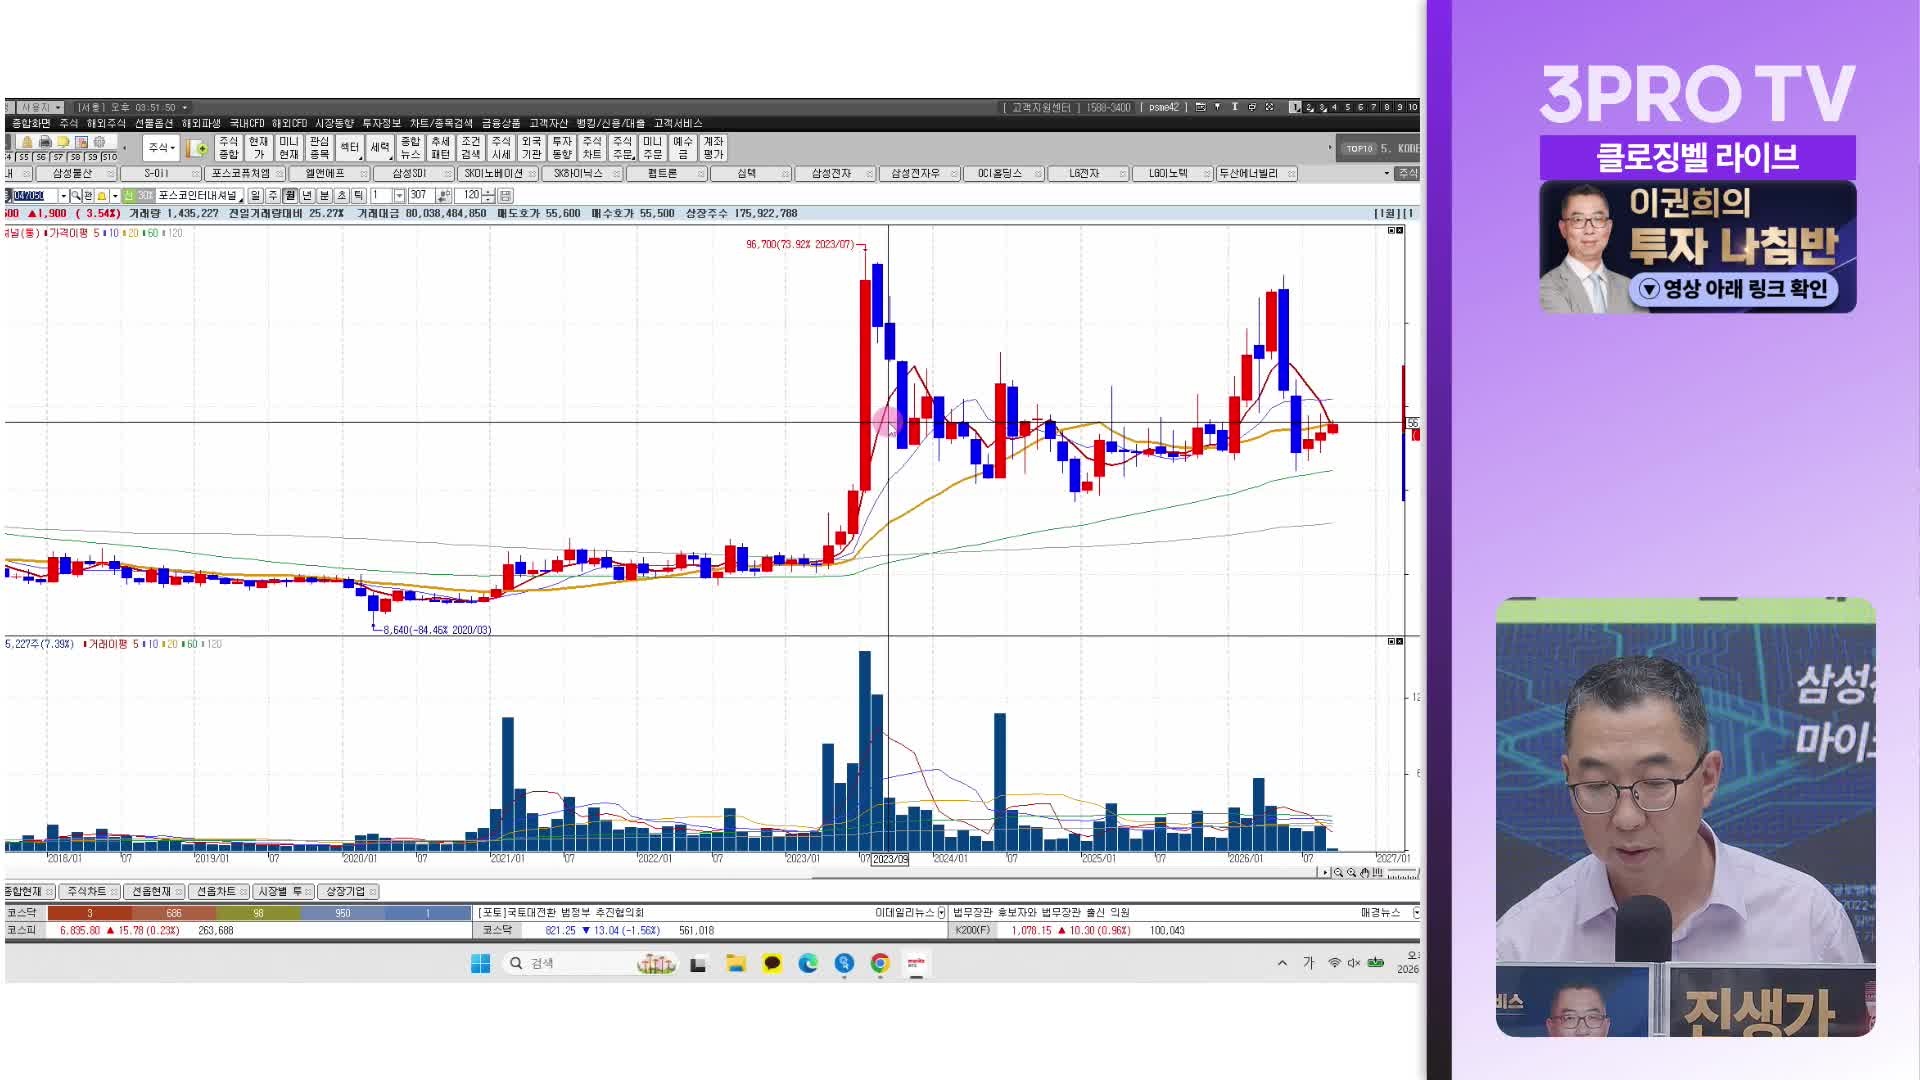Click the Windows taskbar search box
This screenshot has width=1920, height=1080.
pyautogui.click(x=590, y=963)
